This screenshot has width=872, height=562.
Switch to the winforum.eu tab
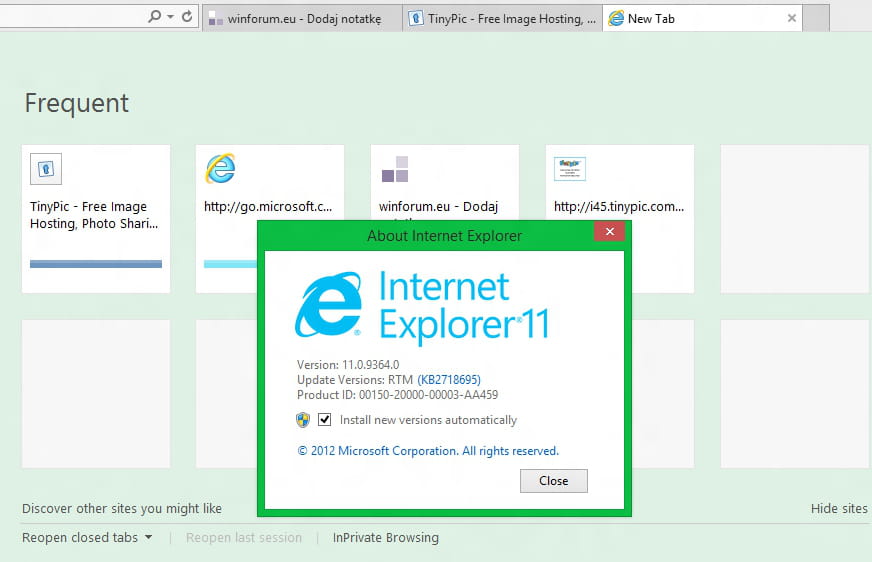point(302,18)
